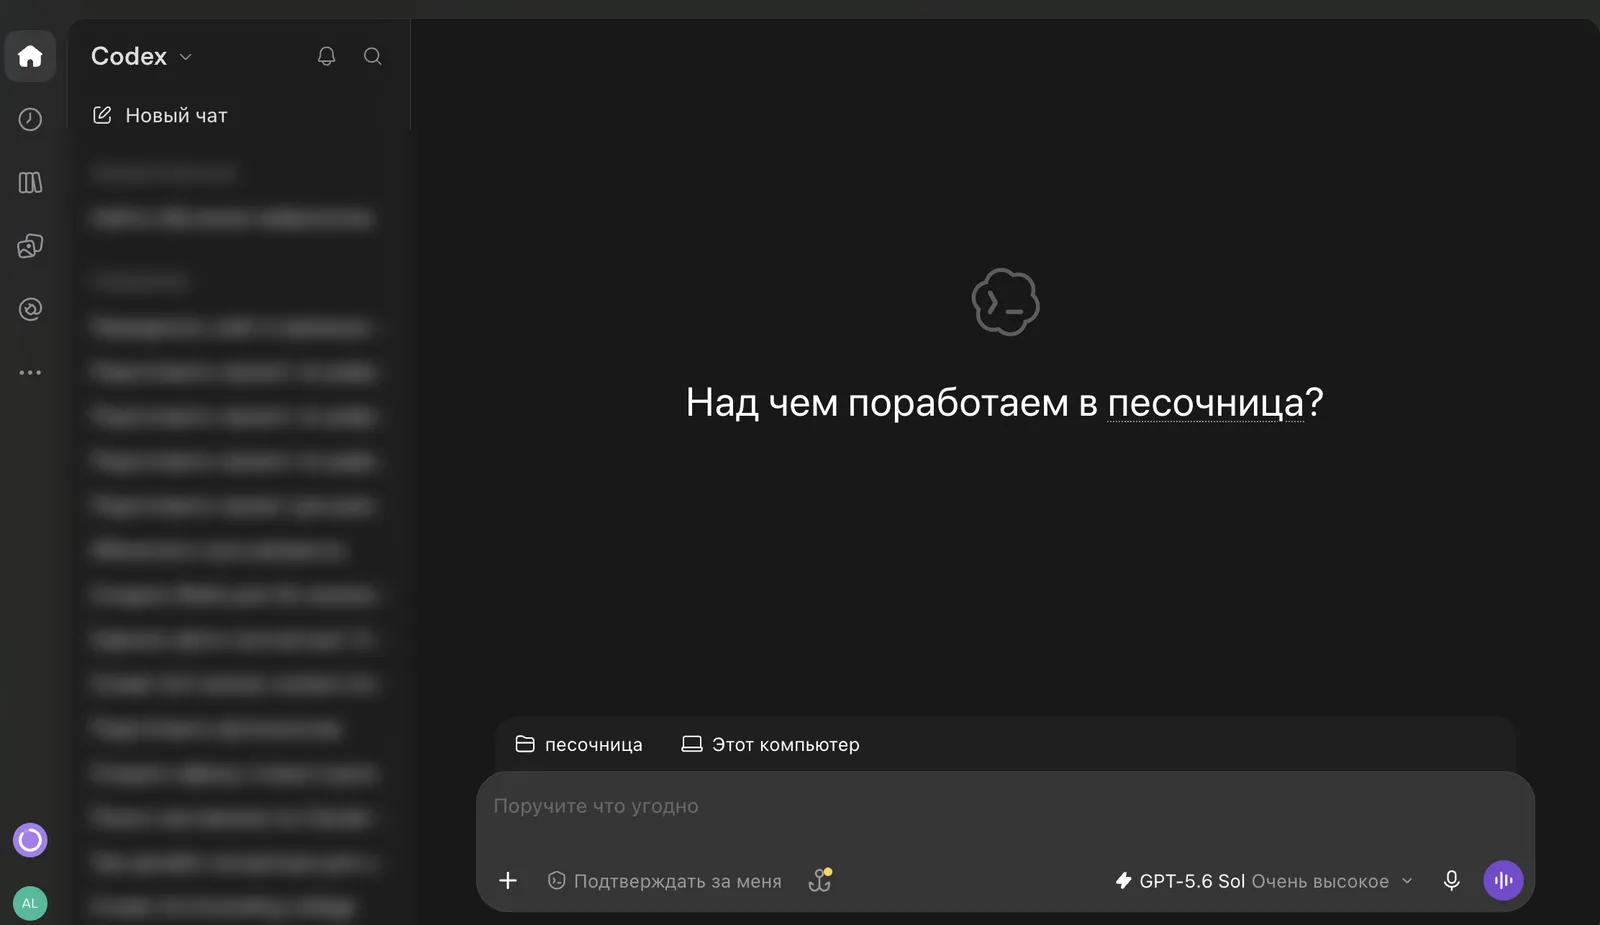Image resolution: width=1600 pixels, height=925 pixels.
Task: Click the underlined "песочница" link in heading
Action: coord(1205,402)
